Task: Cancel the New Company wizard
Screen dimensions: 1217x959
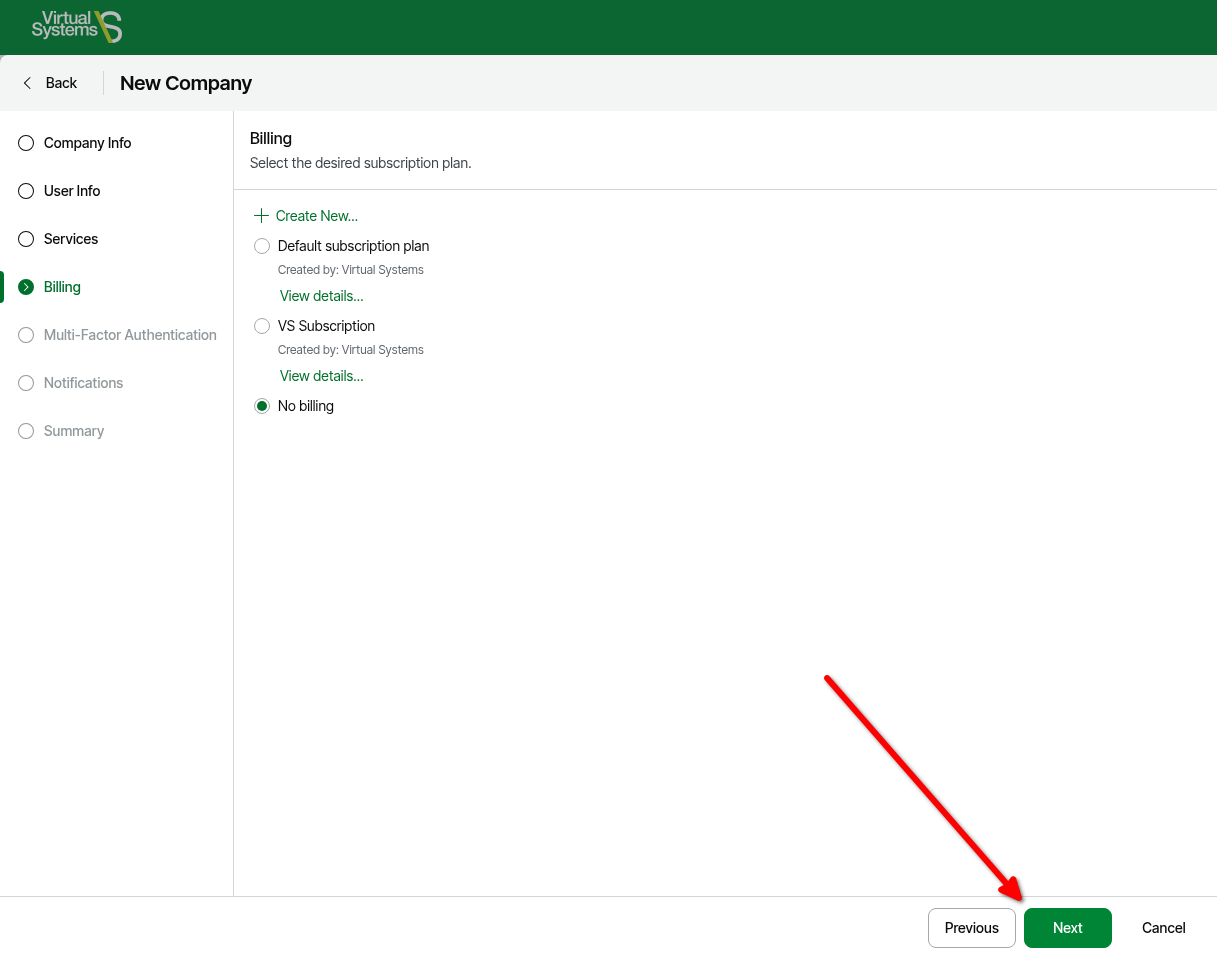Action: pyautogui.click(x=1163, y=928)
